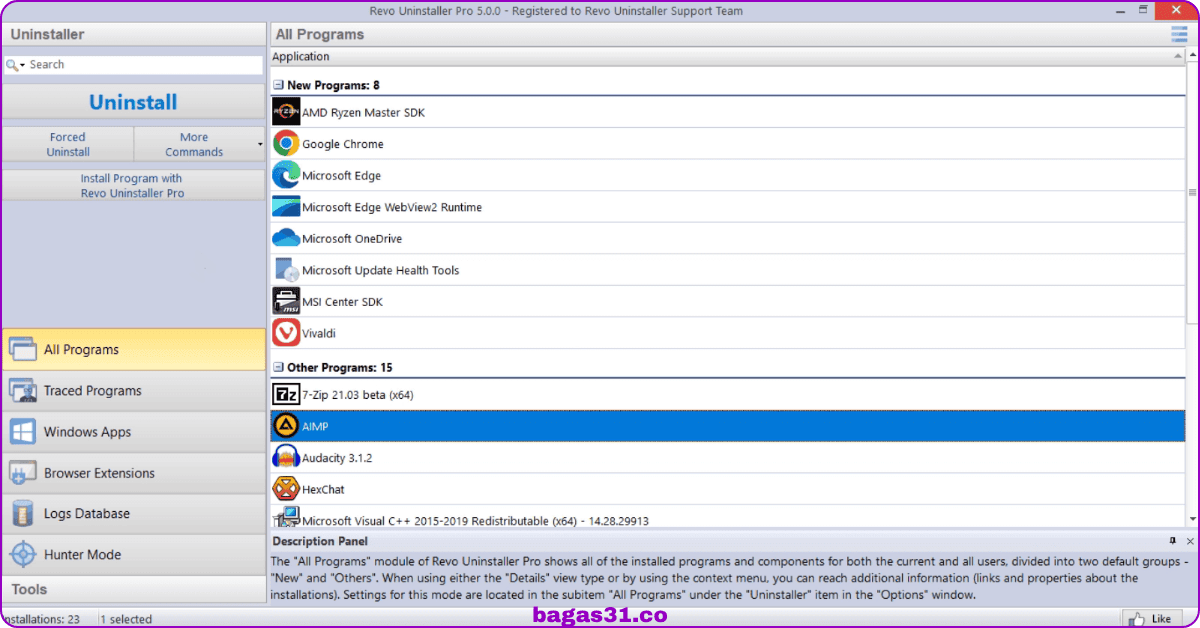
Task: Select the 7-Zip 21.03 beta (x64) entry
Action: click(x=358, y=395)
